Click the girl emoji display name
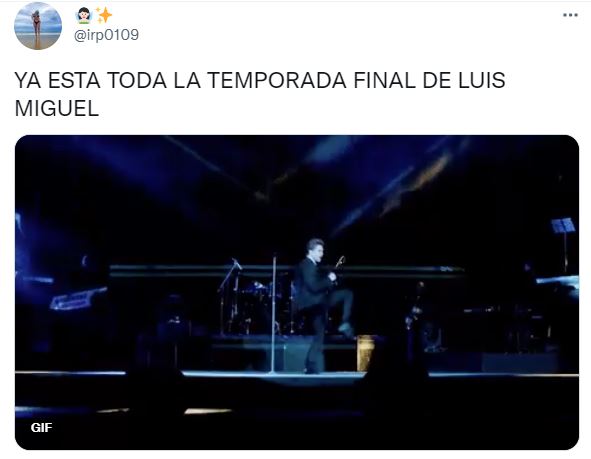This screenshot has height=459, width=591. (84, 15)
